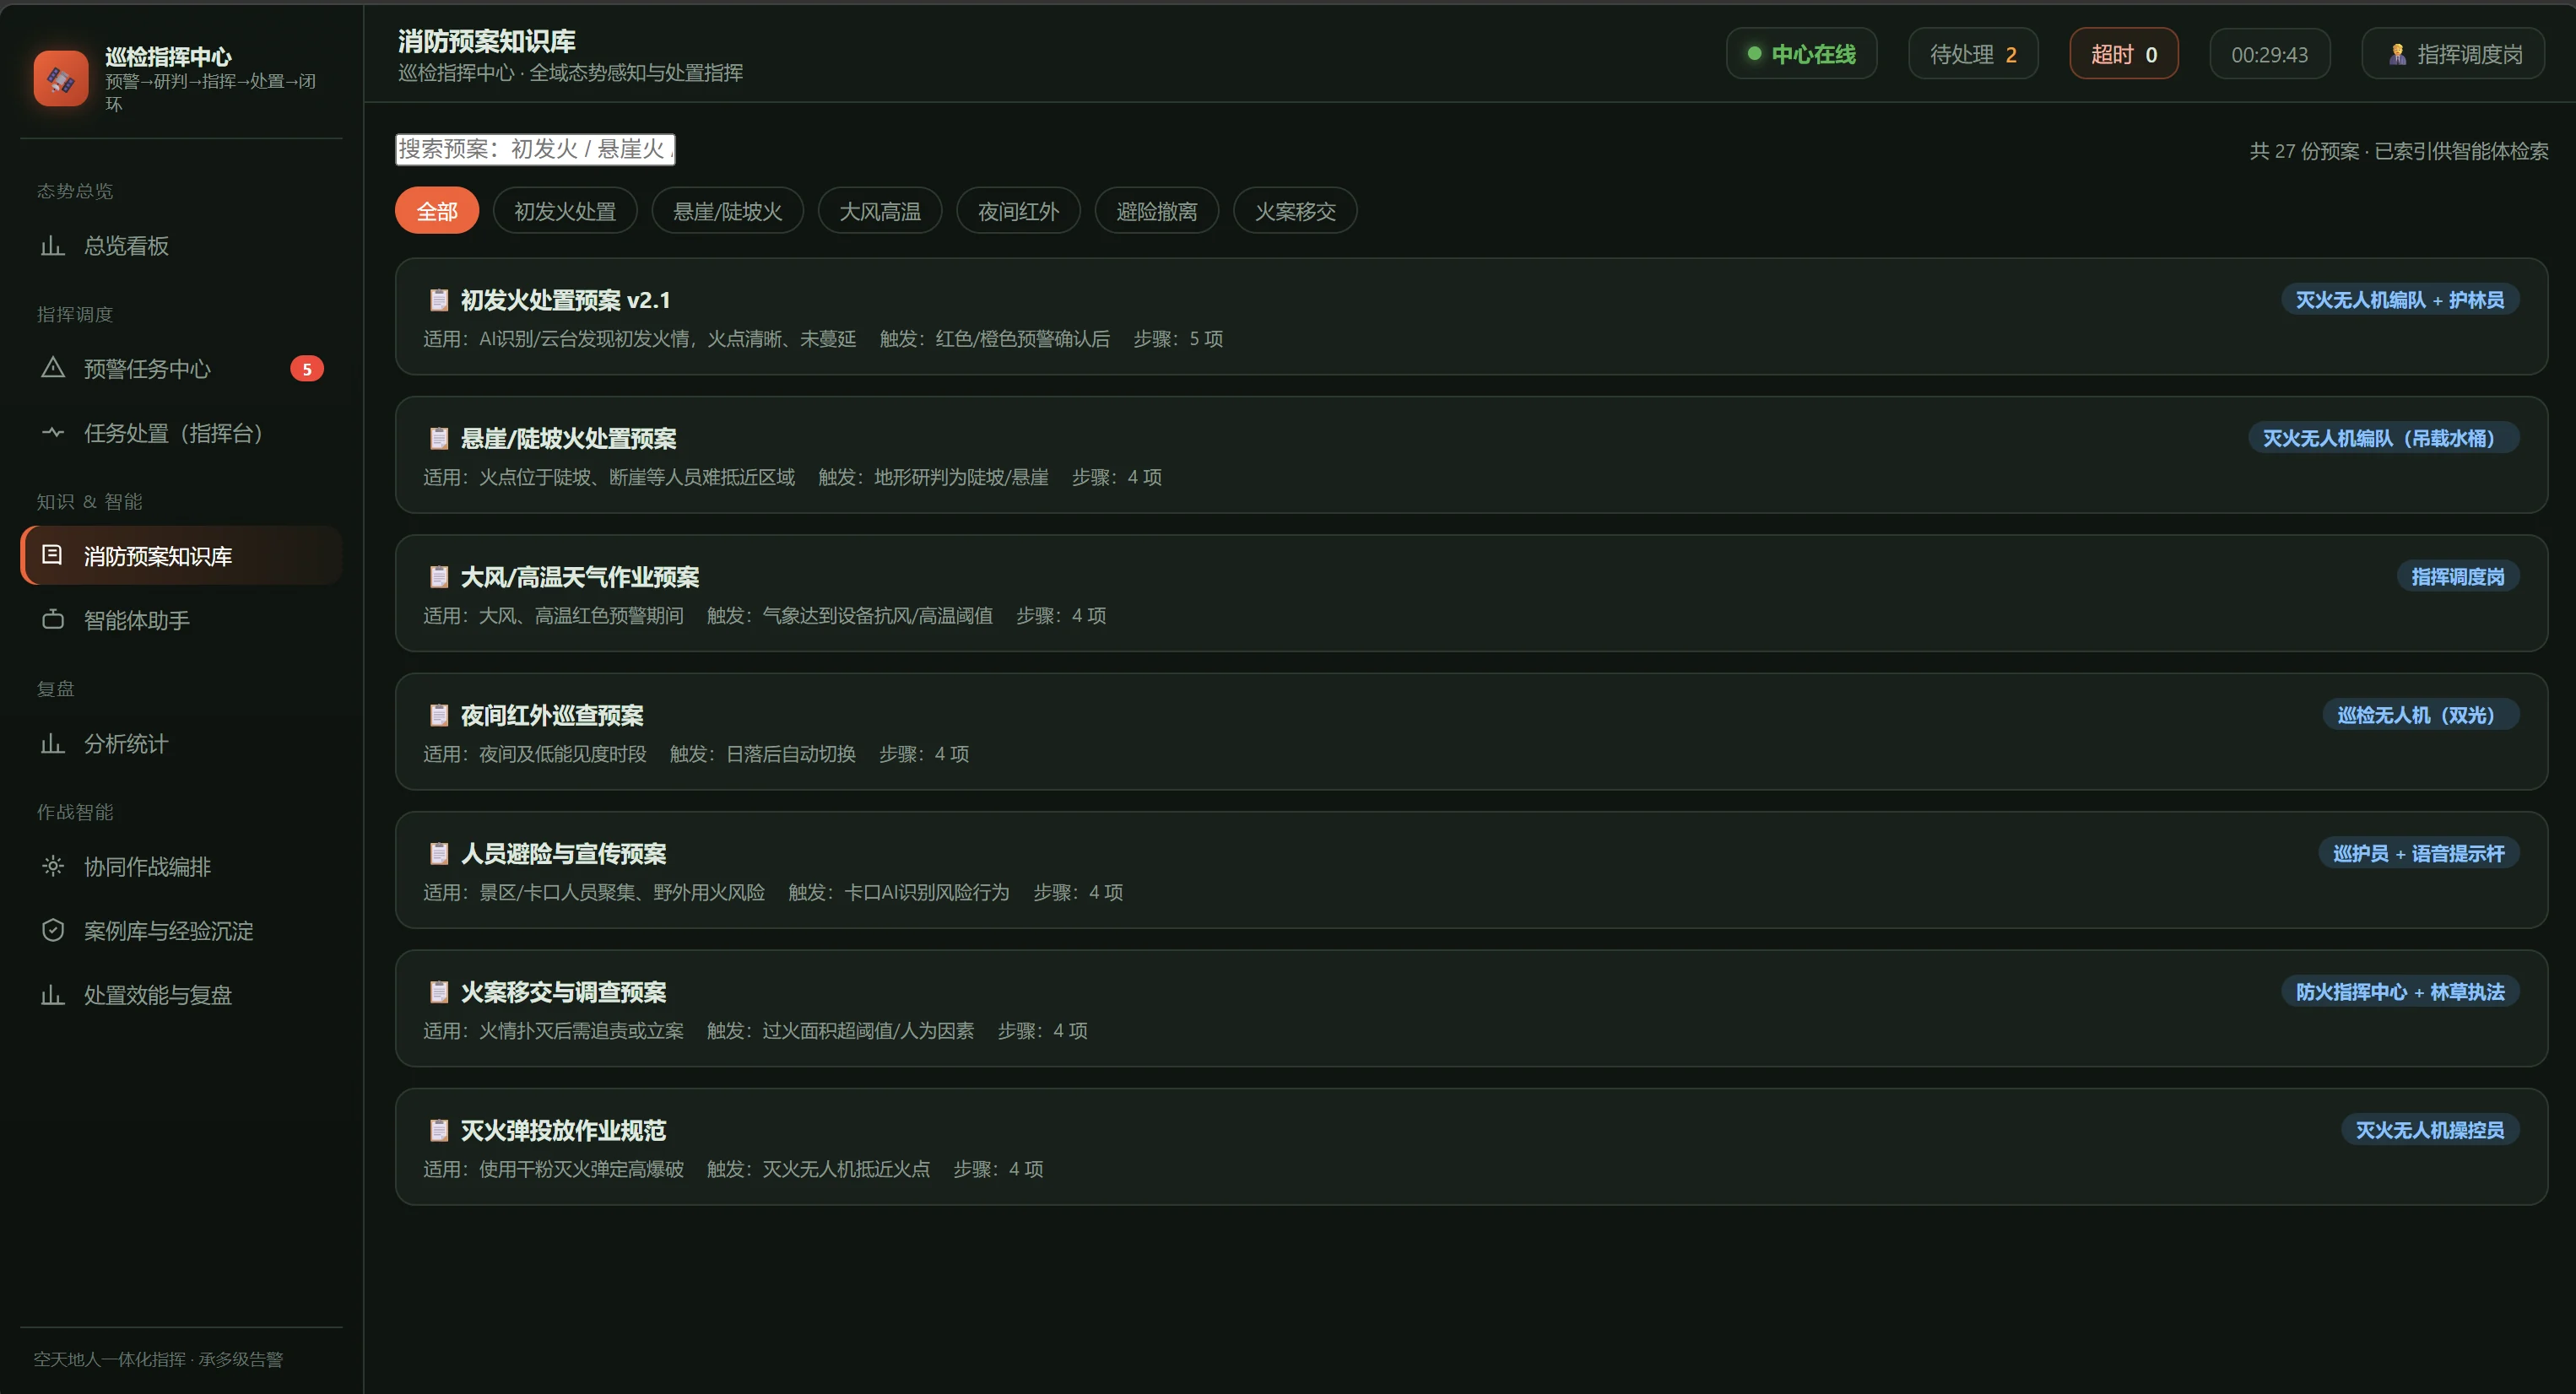Click the 消防预案知识库 document icon in sidebar
This screenshot has height=1394, width=2576.
pos(52,555)
